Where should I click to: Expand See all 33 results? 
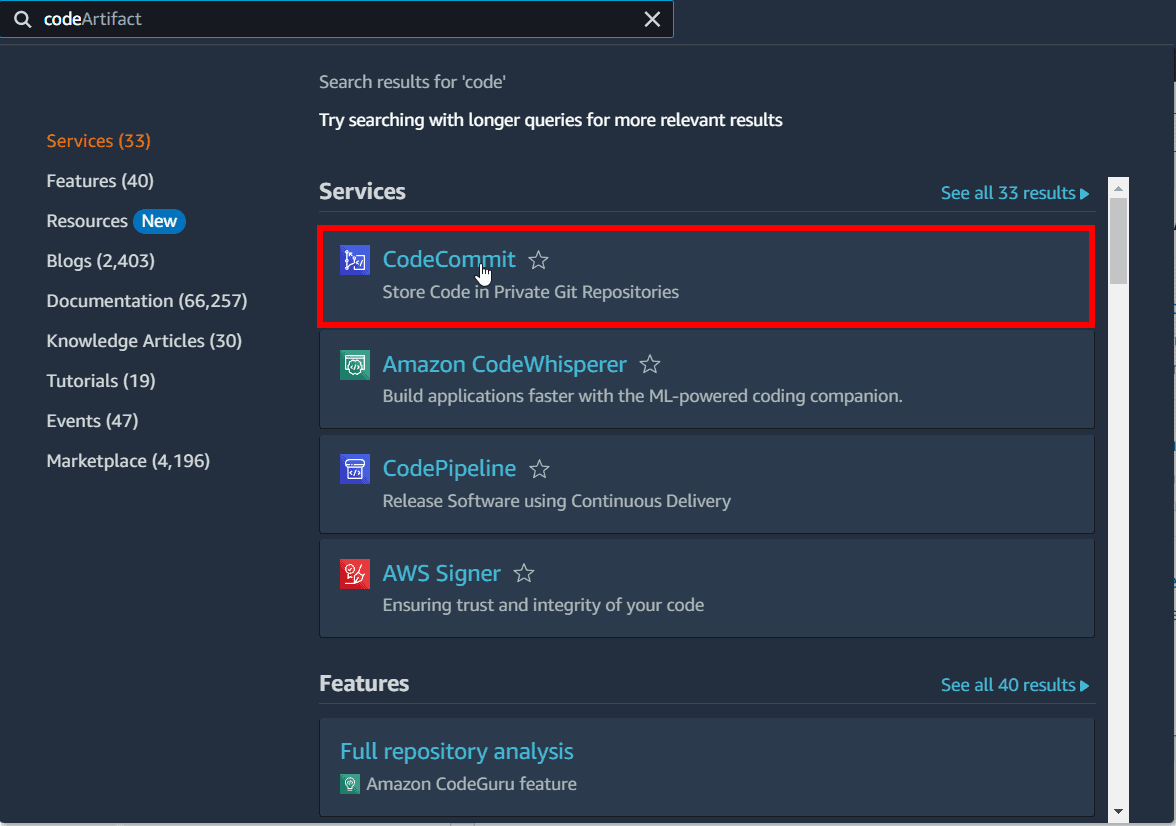coord(1014,193)
